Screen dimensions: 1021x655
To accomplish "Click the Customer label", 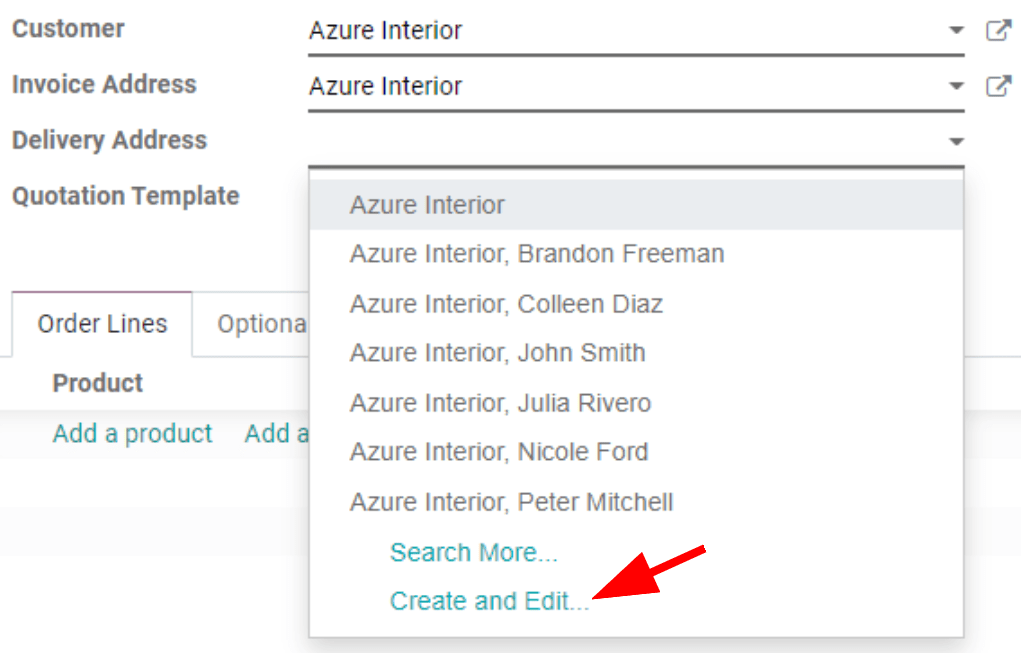I will pos(68,29).
